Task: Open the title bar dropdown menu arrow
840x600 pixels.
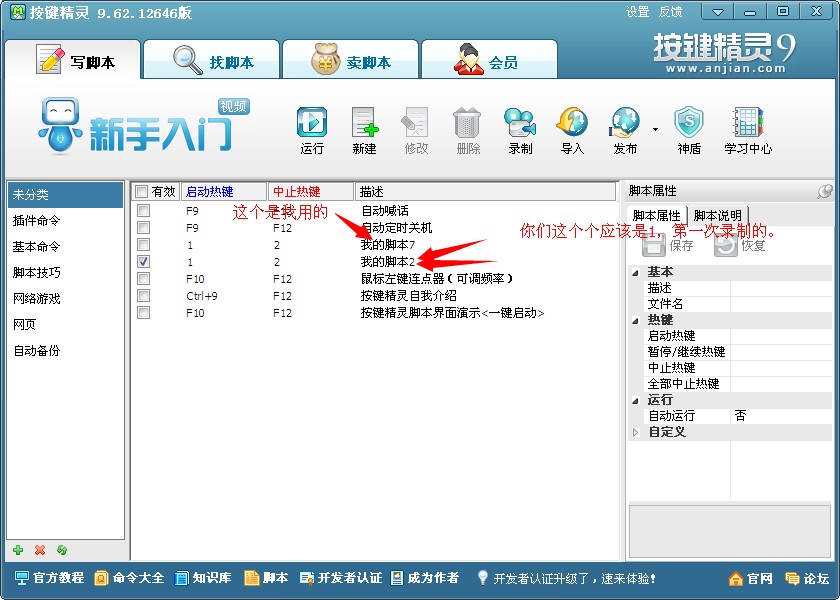Action: (x=718, y=11)
